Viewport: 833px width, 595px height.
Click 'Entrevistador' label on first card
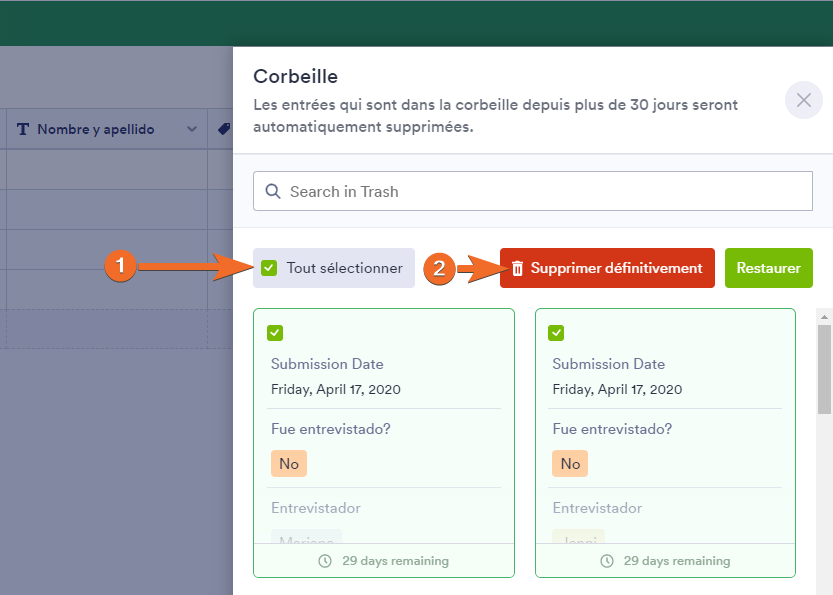316,508
